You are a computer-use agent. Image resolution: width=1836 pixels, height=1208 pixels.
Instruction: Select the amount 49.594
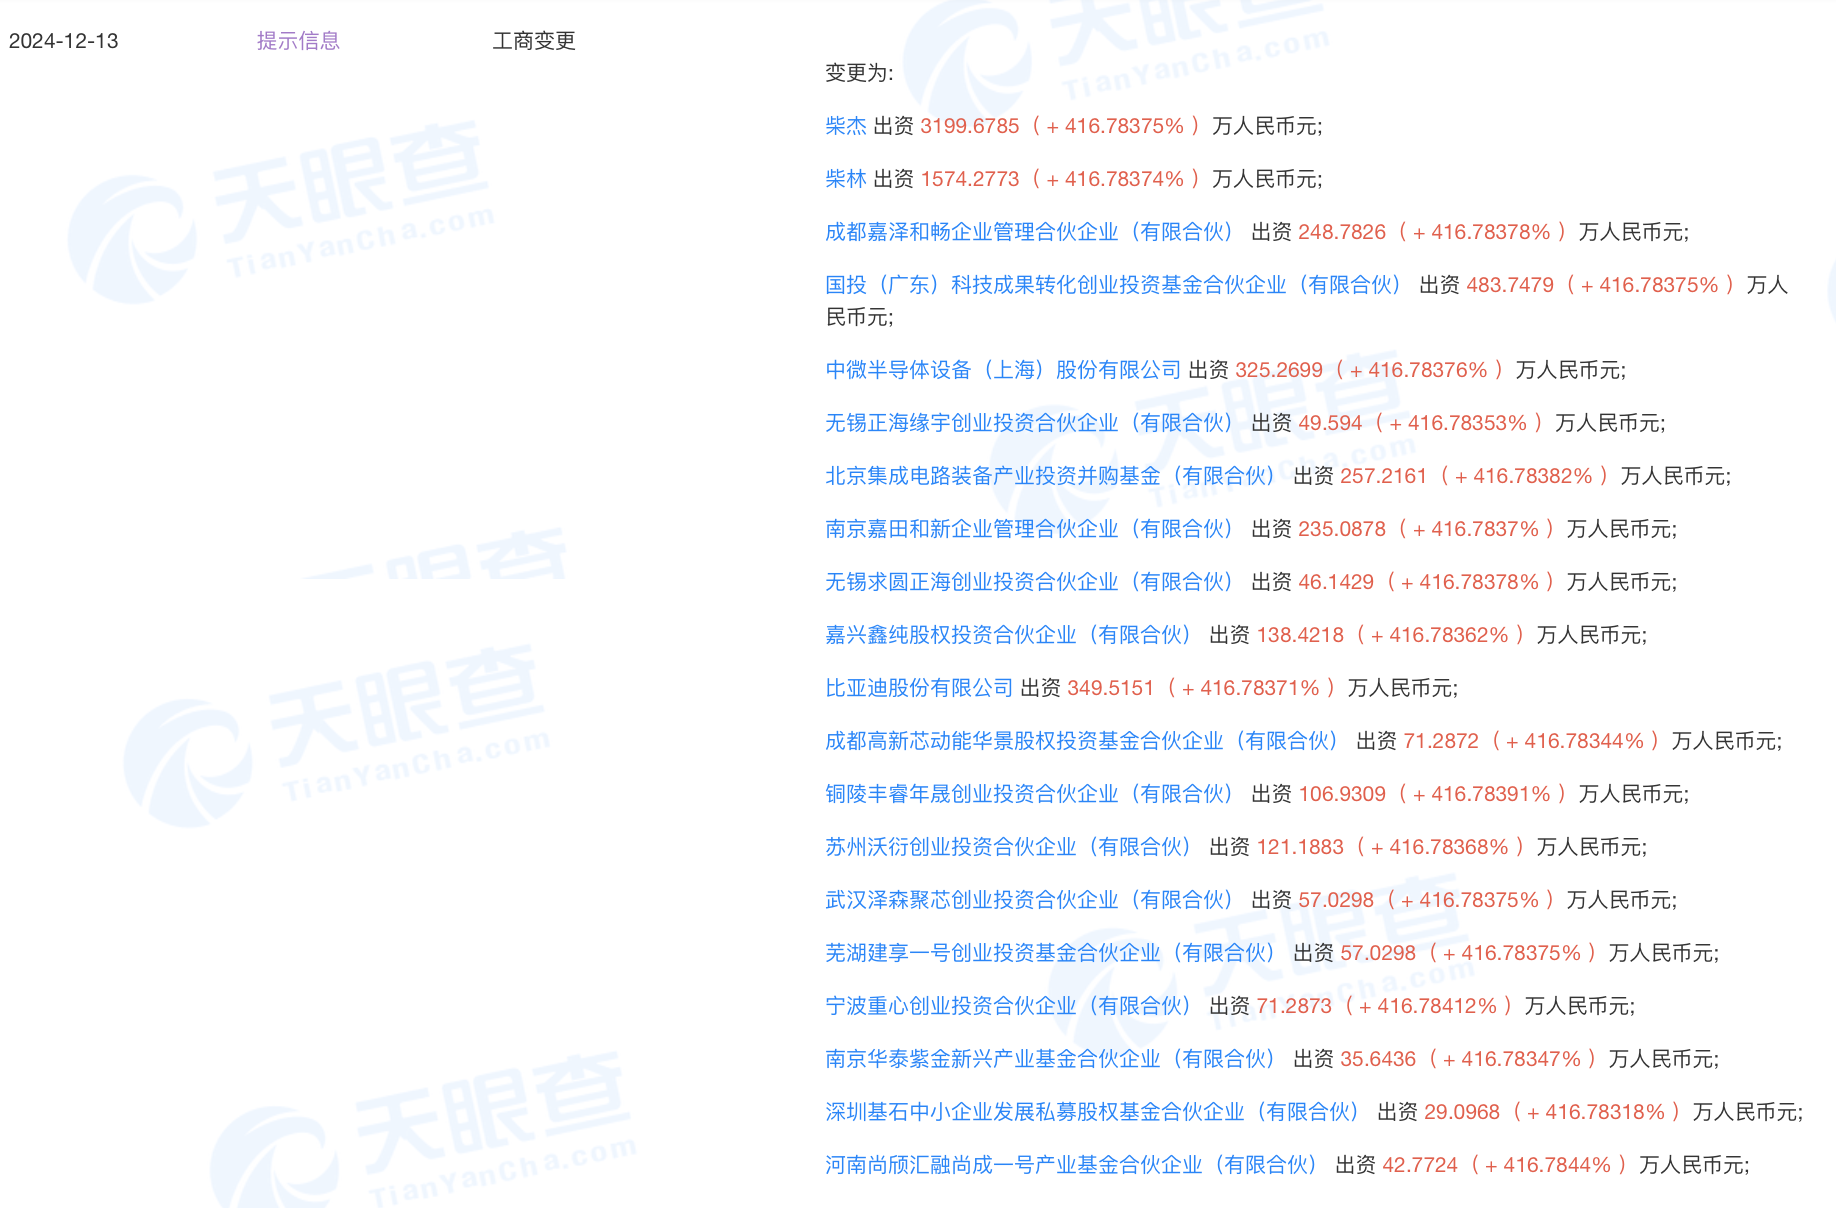1330,423
